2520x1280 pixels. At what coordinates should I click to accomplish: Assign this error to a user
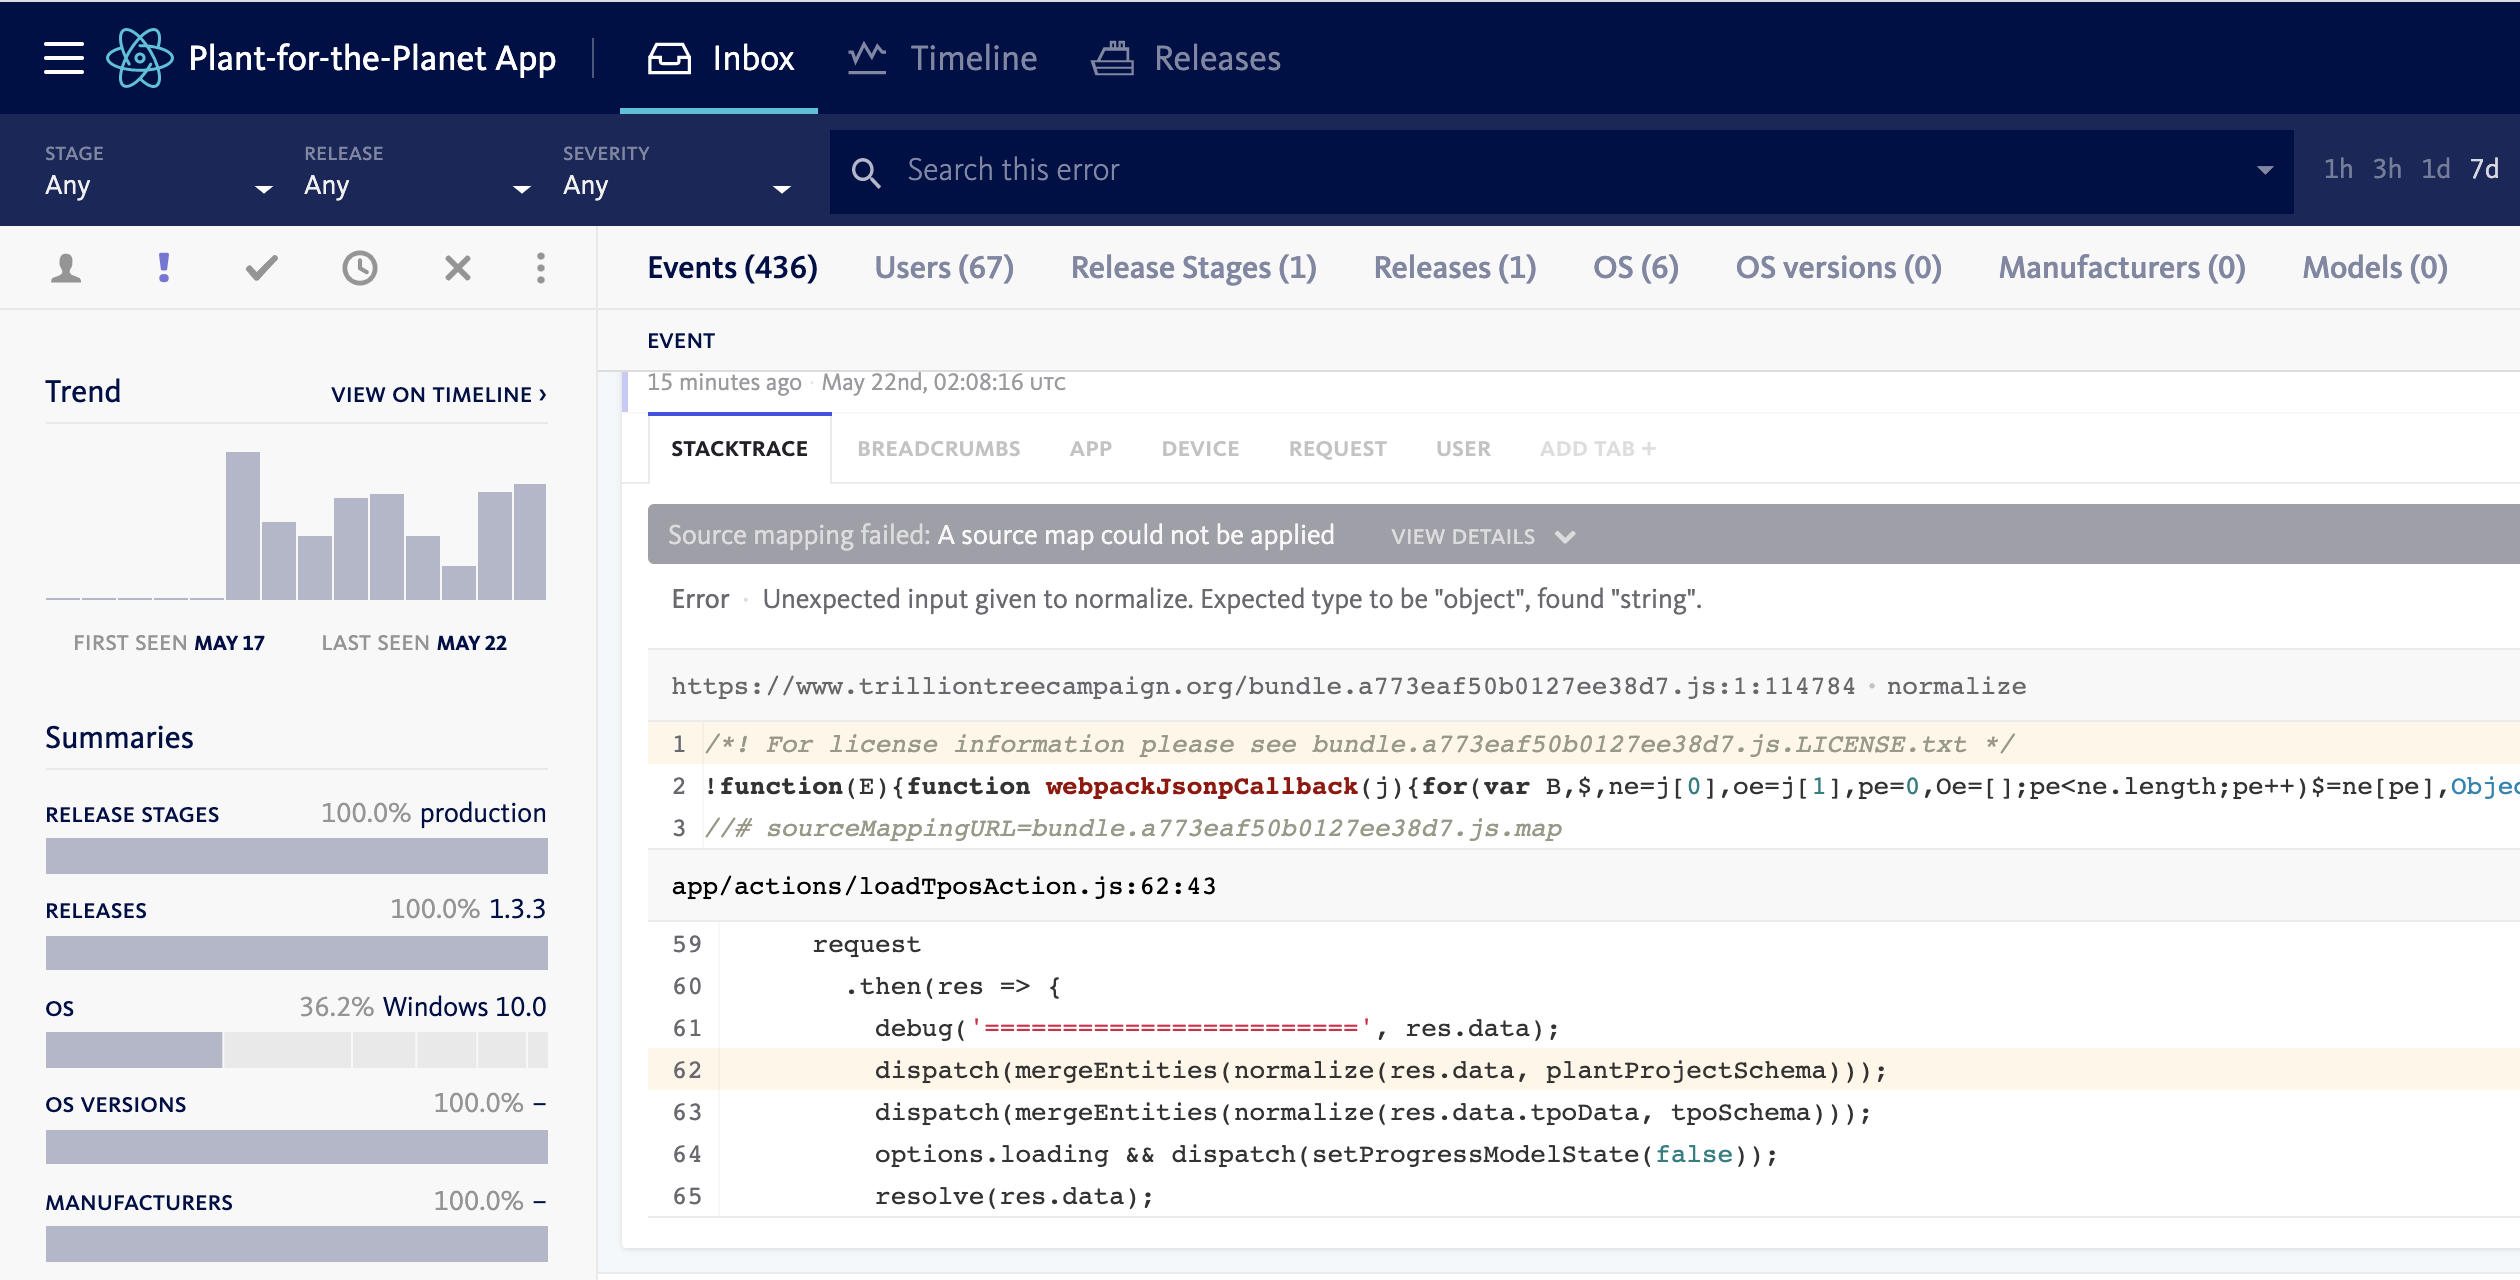[65, 267]
